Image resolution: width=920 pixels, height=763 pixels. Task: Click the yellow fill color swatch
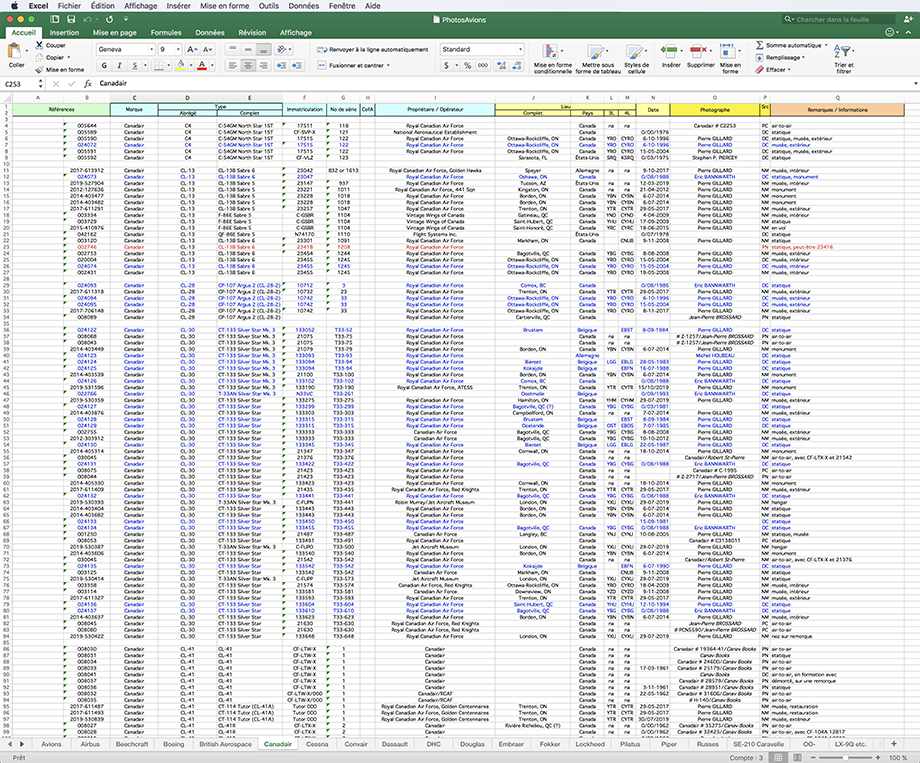[181, 65]
